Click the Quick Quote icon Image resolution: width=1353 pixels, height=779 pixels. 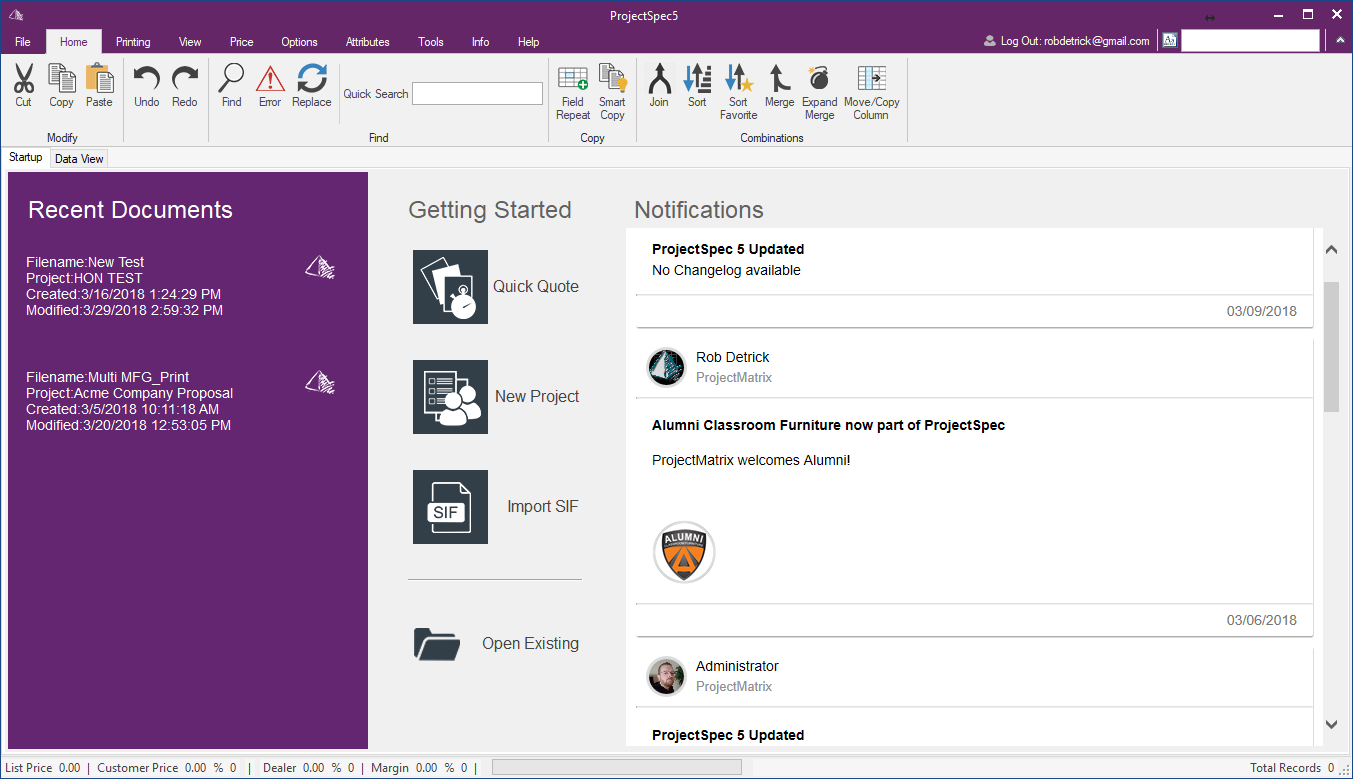point(450,287)
